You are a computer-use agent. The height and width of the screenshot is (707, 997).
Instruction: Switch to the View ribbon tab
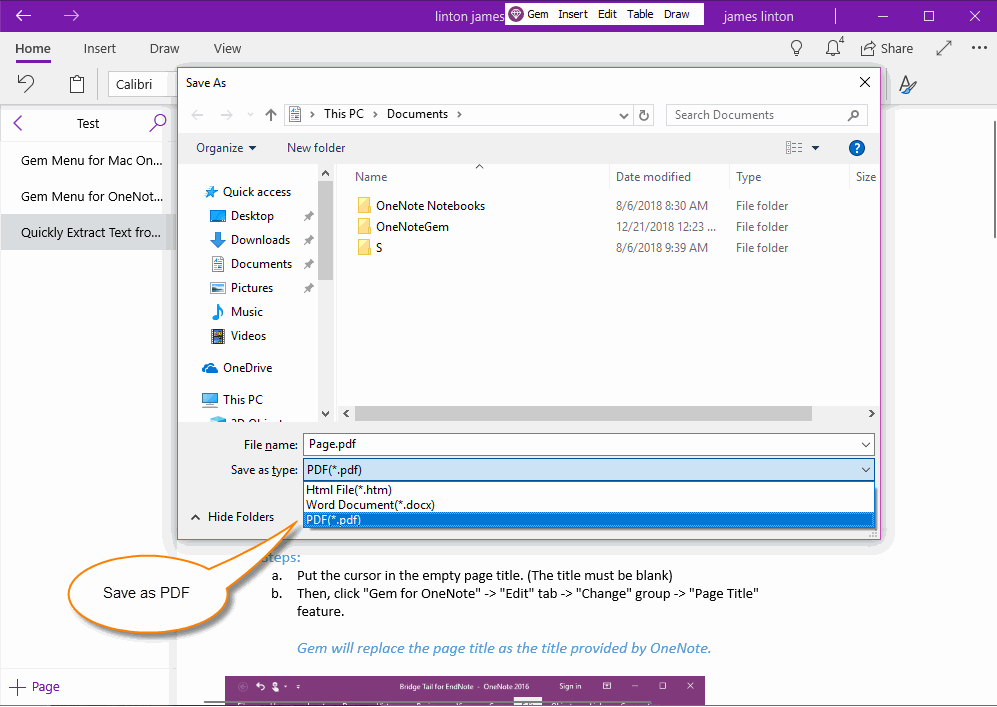pos(227,48)
